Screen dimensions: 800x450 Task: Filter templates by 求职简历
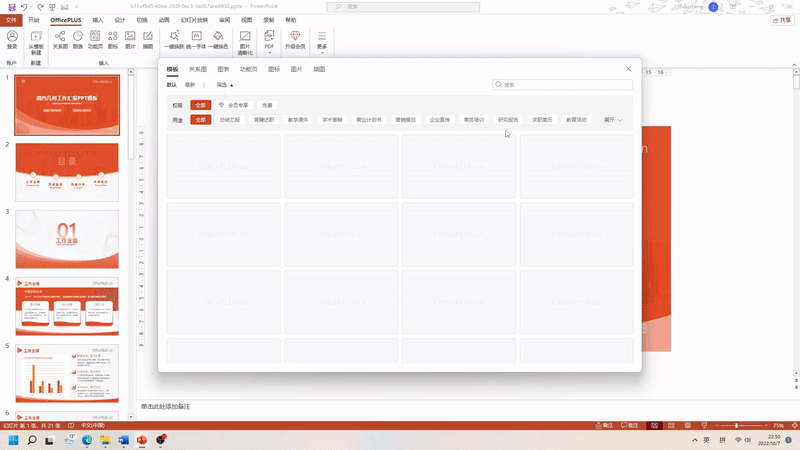click(542, 120)
